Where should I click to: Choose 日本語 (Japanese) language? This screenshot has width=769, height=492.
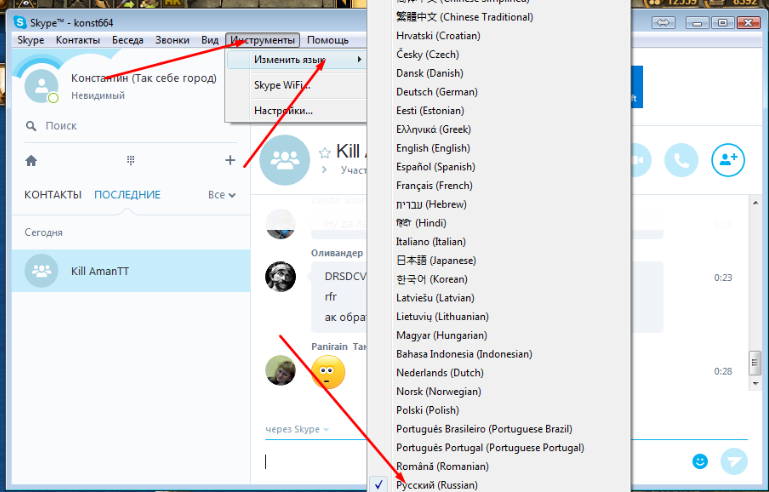tap(436, 260)
